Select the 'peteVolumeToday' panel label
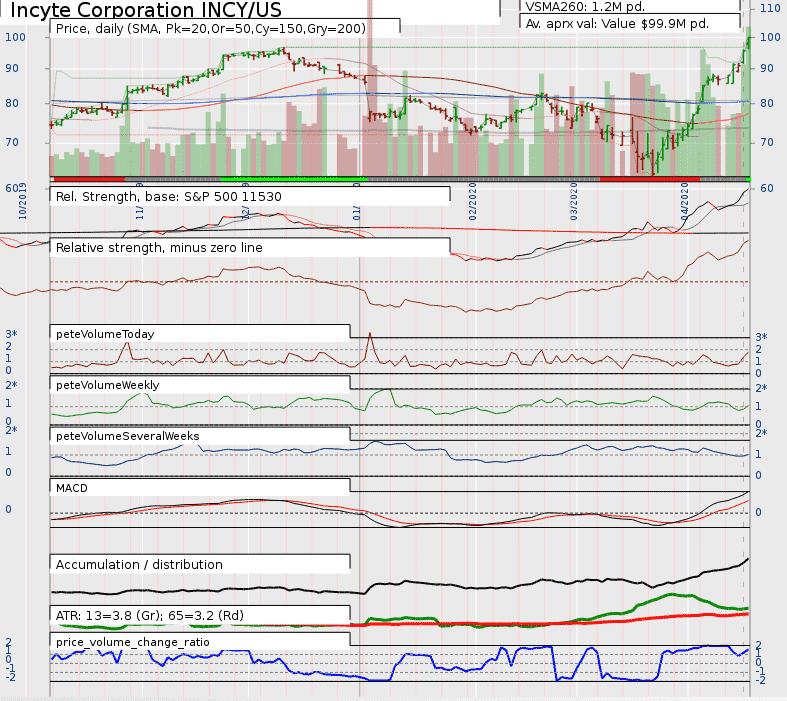 point(105,334)
